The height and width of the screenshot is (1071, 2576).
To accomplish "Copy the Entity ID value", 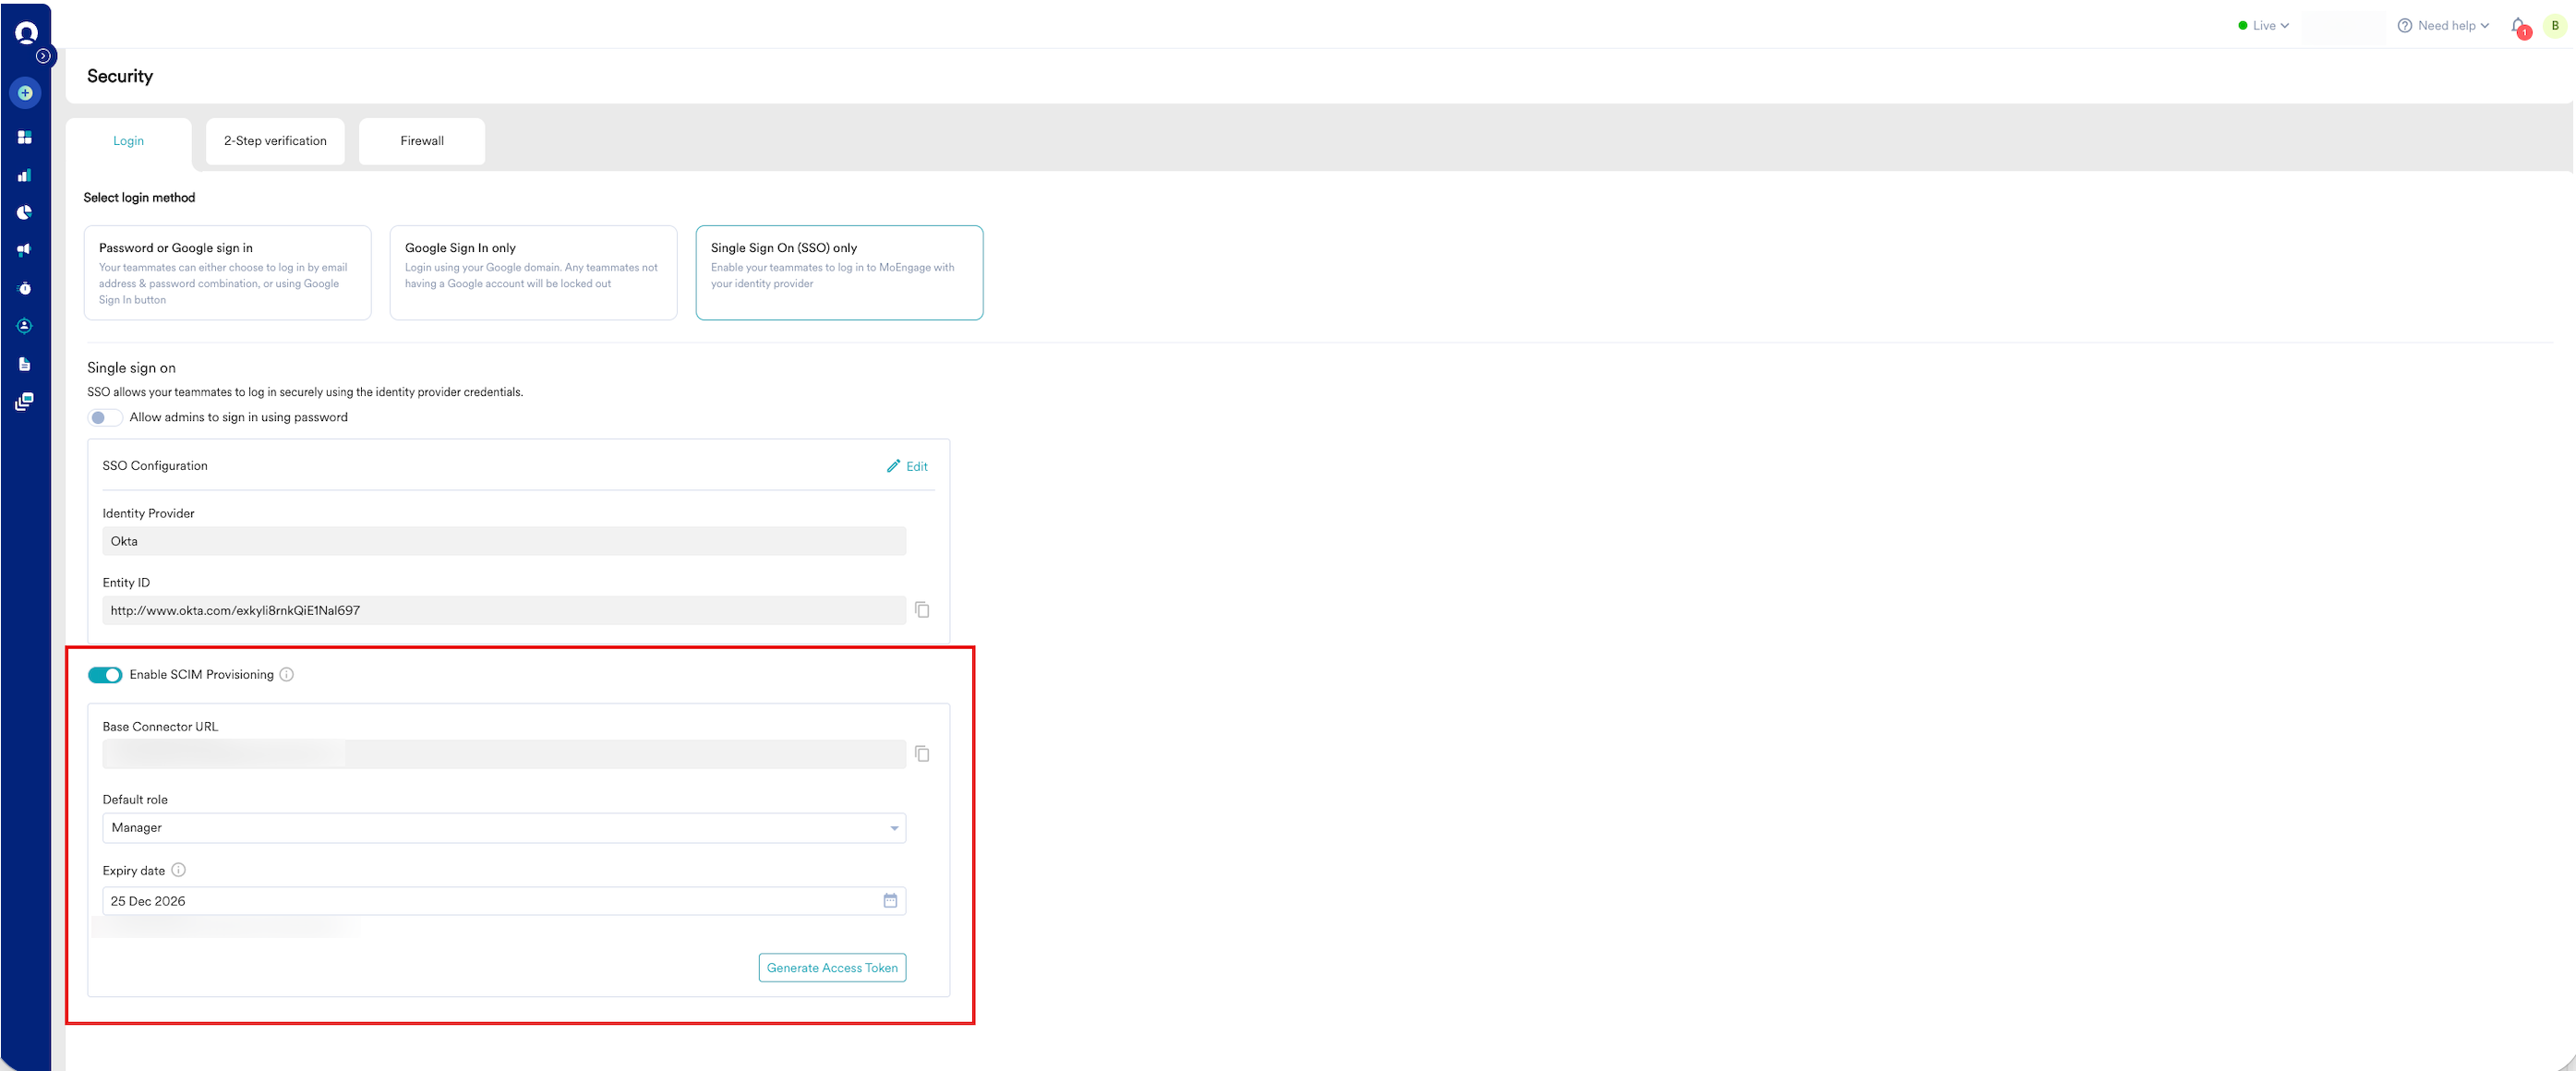I will point(922,610).
